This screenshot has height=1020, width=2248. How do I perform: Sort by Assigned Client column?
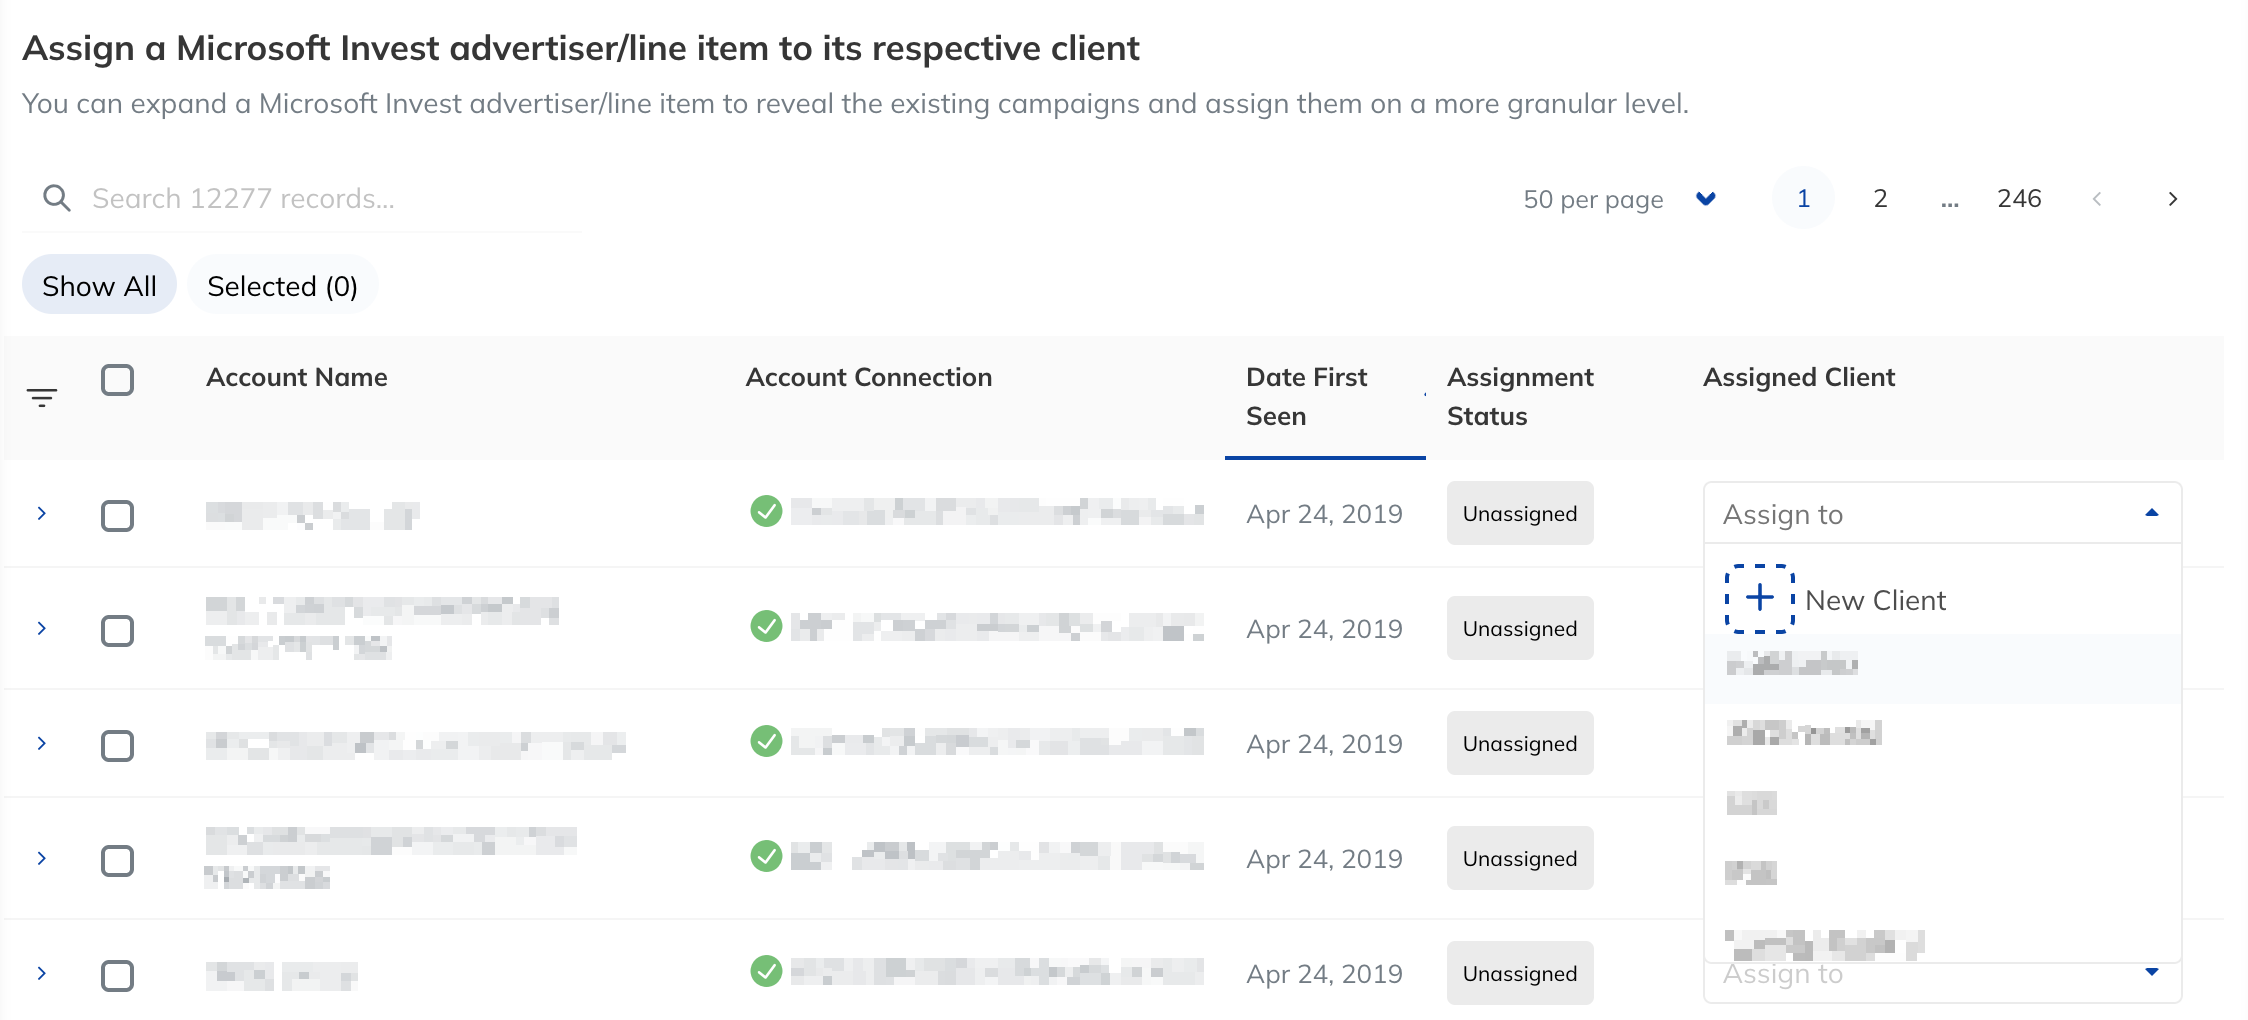coord(1799,377)
